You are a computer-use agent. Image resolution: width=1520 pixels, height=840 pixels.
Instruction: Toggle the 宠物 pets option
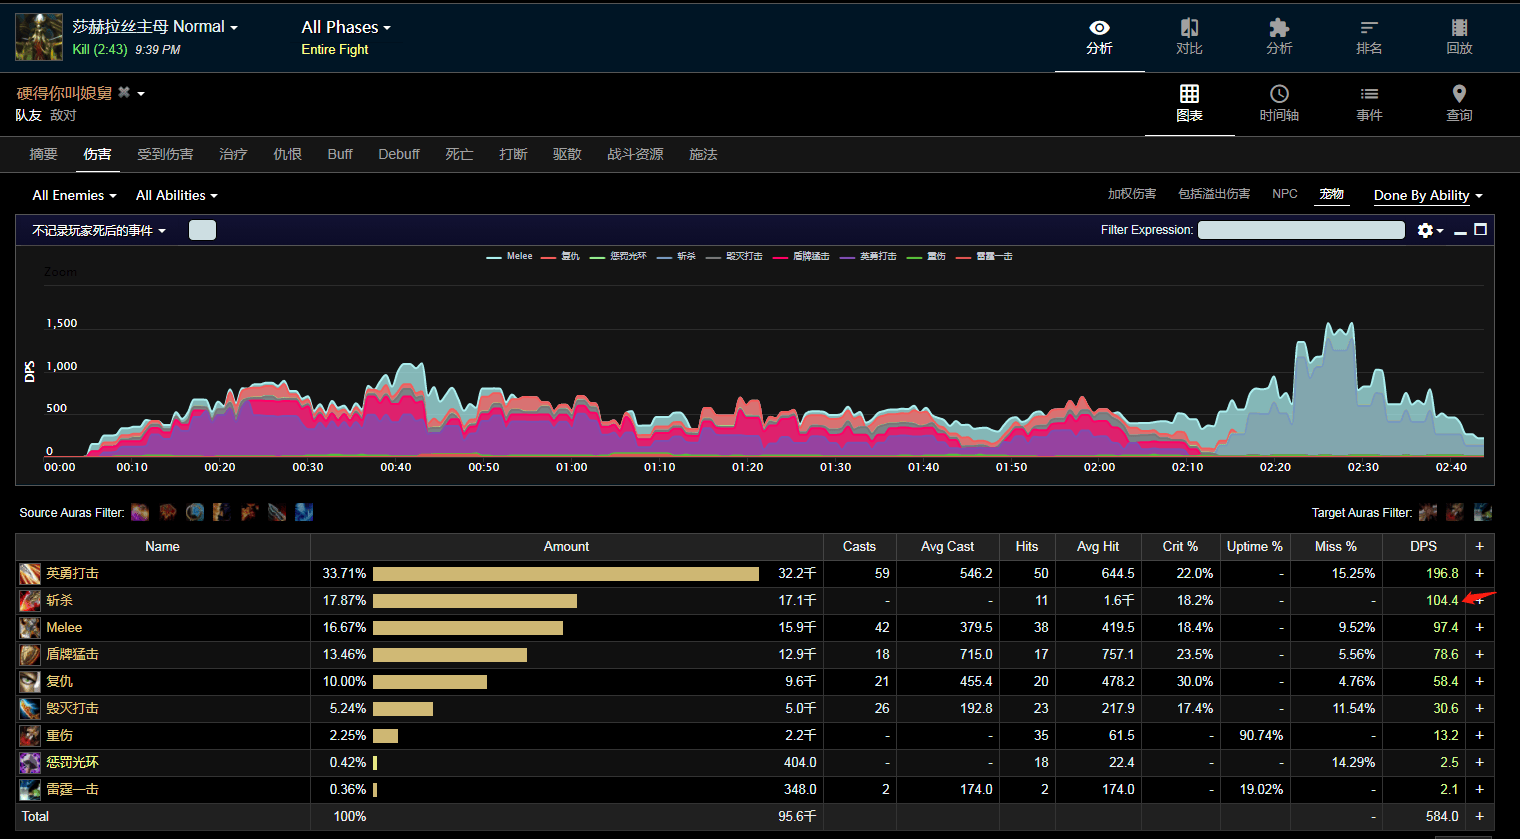[1332, 194]
